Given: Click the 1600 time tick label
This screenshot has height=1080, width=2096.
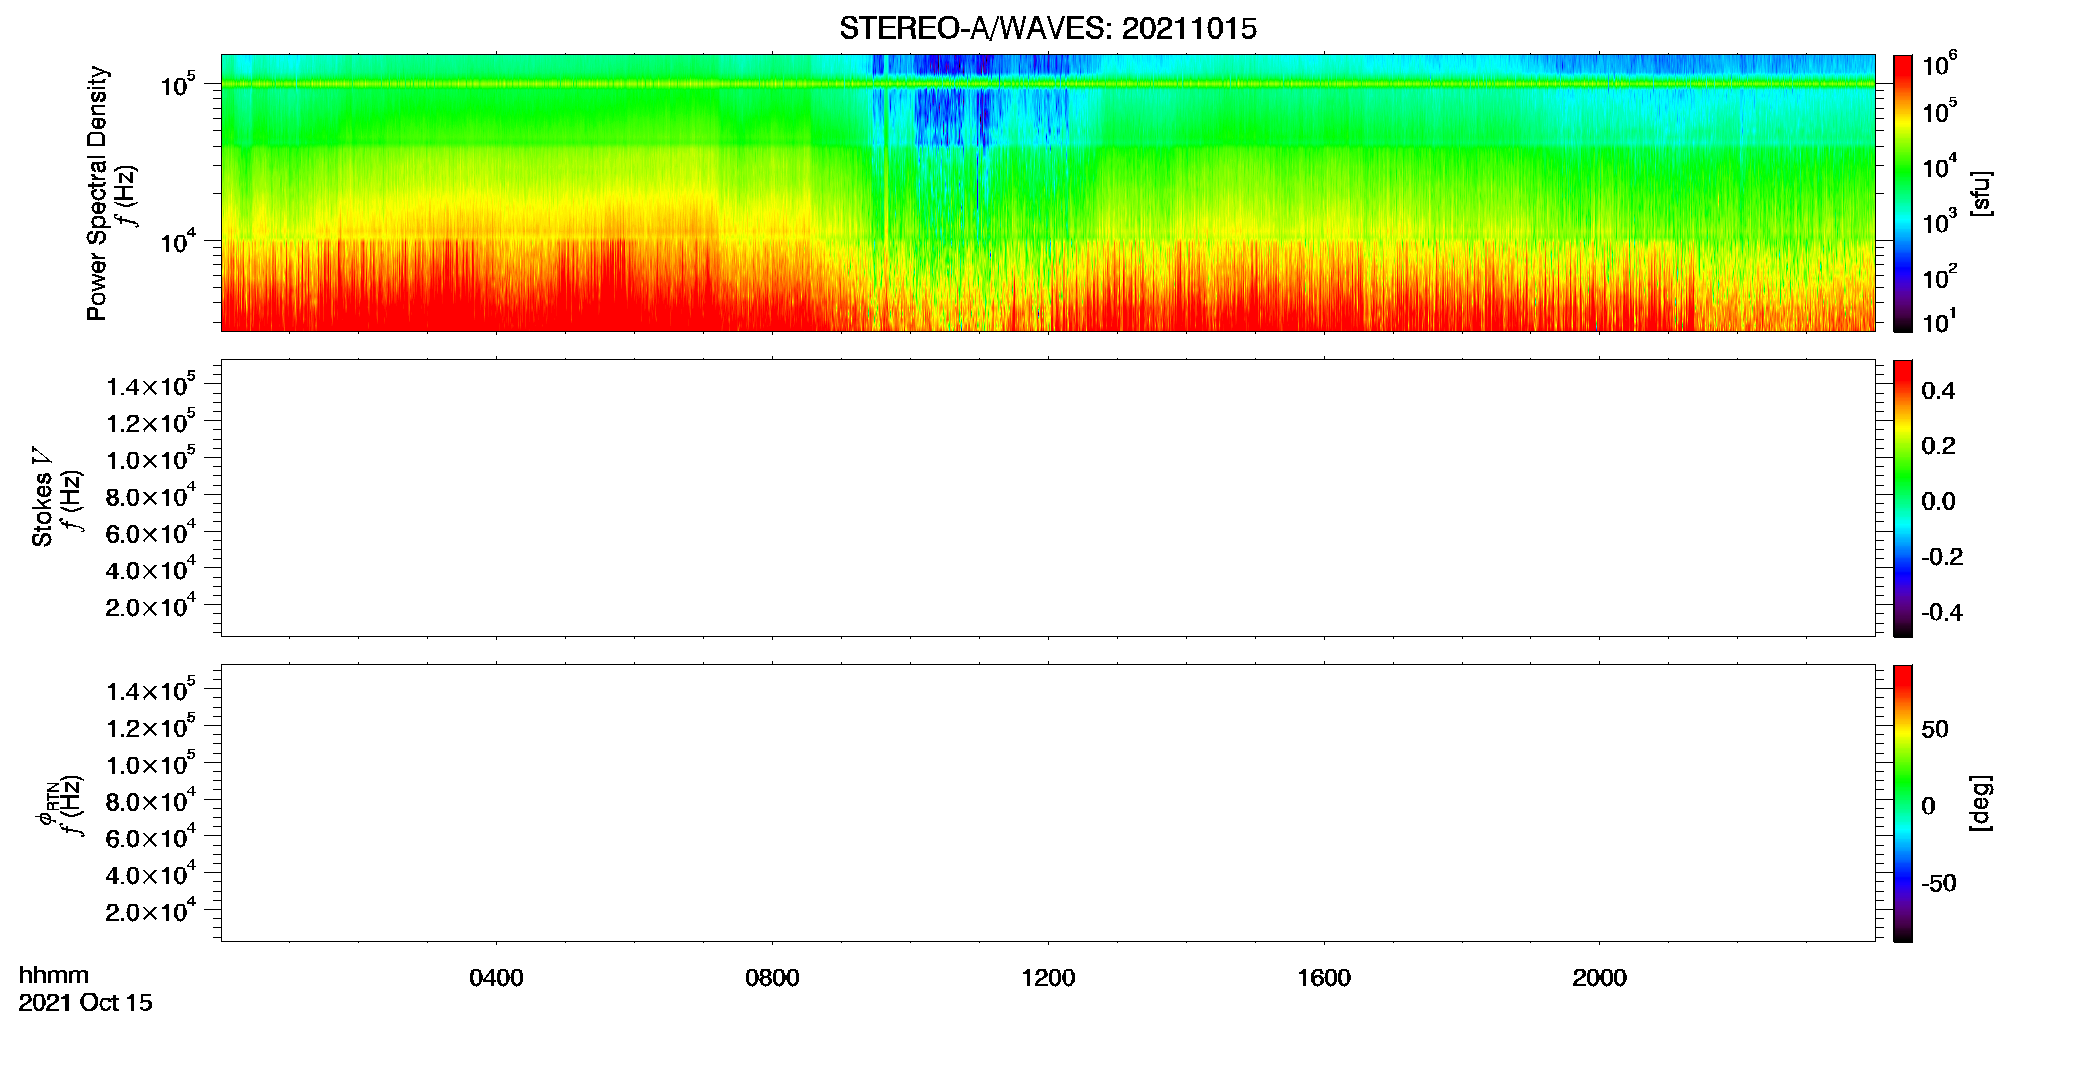Looking at the screenshot, I should pos(1324,978).
